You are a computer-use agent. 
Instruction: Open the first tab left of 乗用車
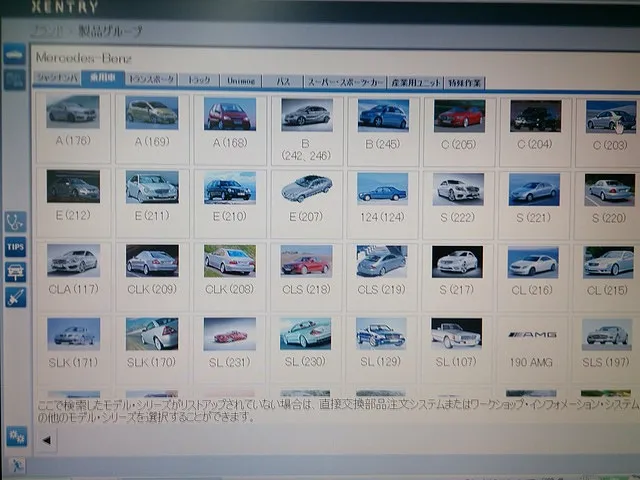click(57, 78)
